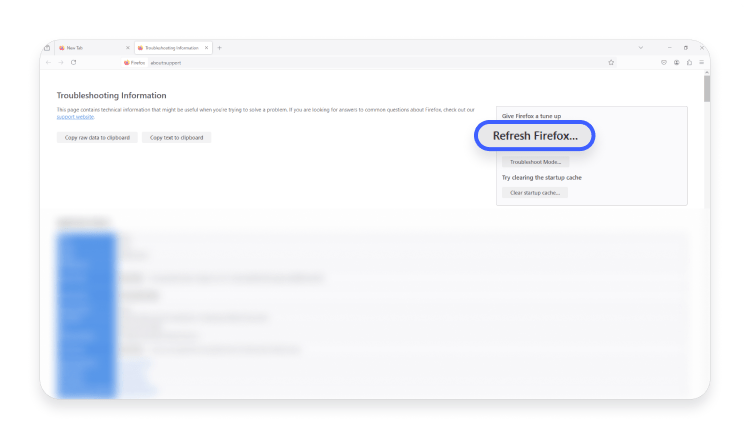The height and width of the screenshot is (440, 750).
Task: Click the Clear startup cache button
Action: coord(535,192)
